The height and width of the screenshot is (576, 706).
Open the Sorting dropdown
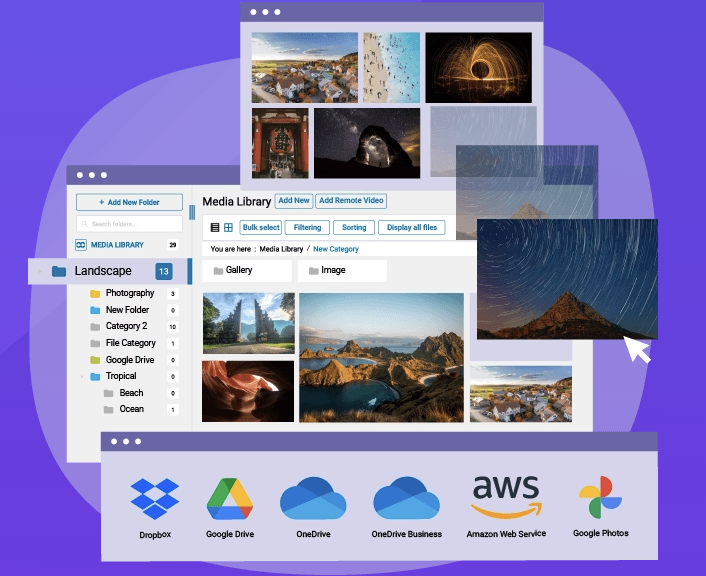pyautogui.click(x=354, y=228)
